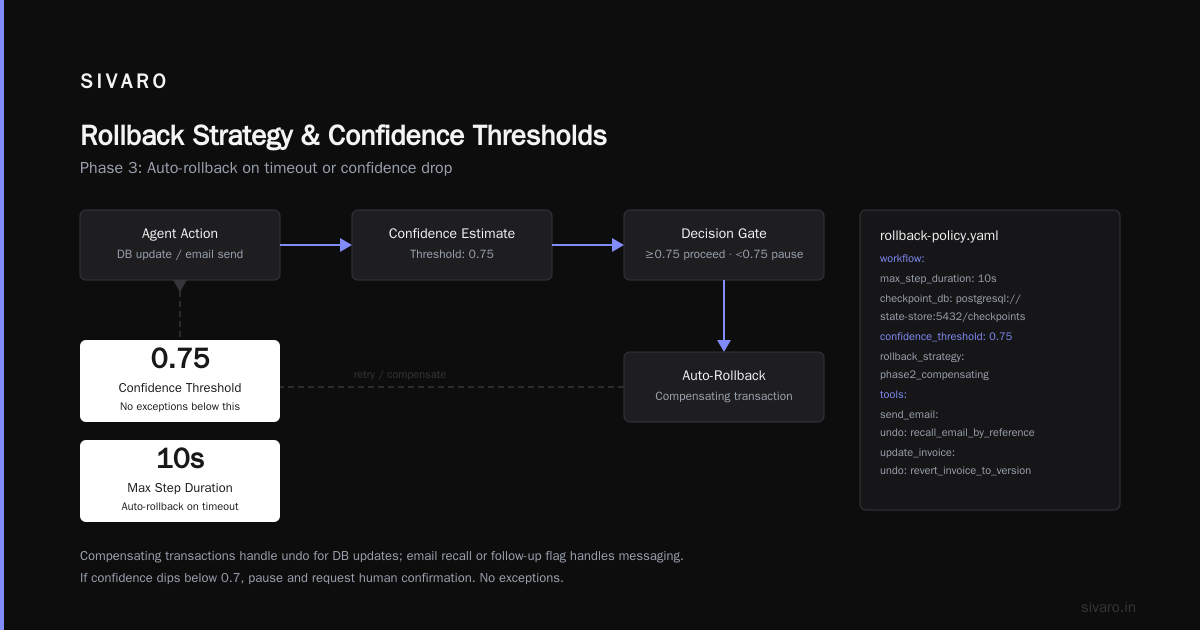Click 'Auto-rollback on timeout' caption
This screenshot has height=630, width=1200.
[180, 506]
